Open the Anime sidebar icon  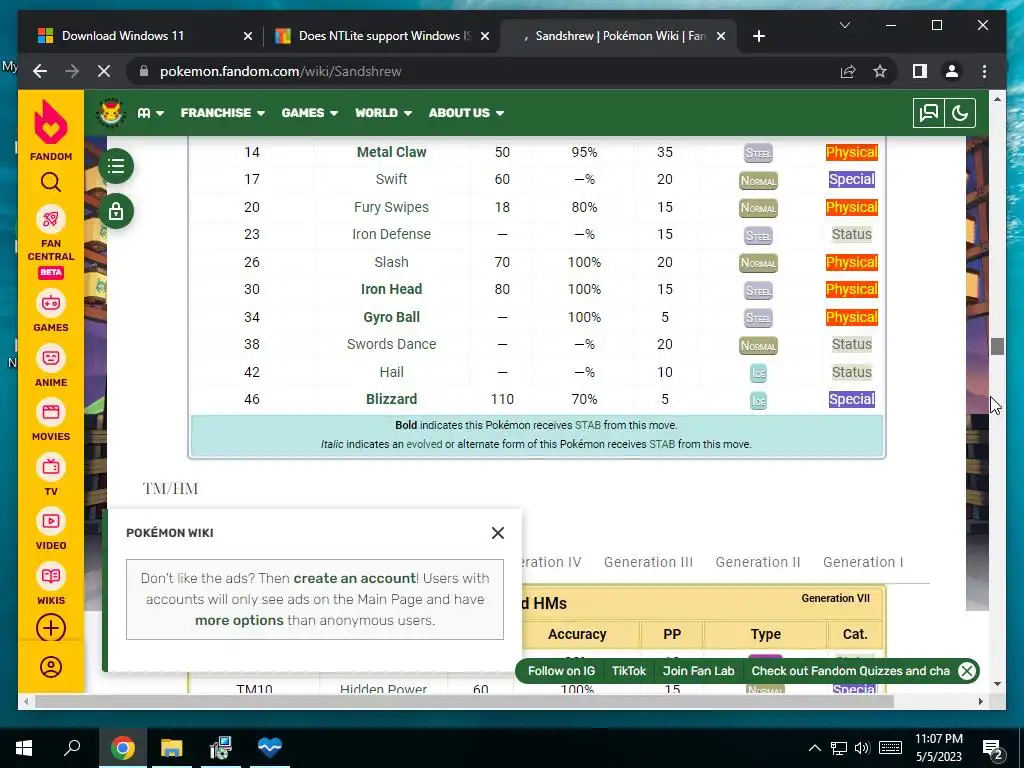pos(50,358)
